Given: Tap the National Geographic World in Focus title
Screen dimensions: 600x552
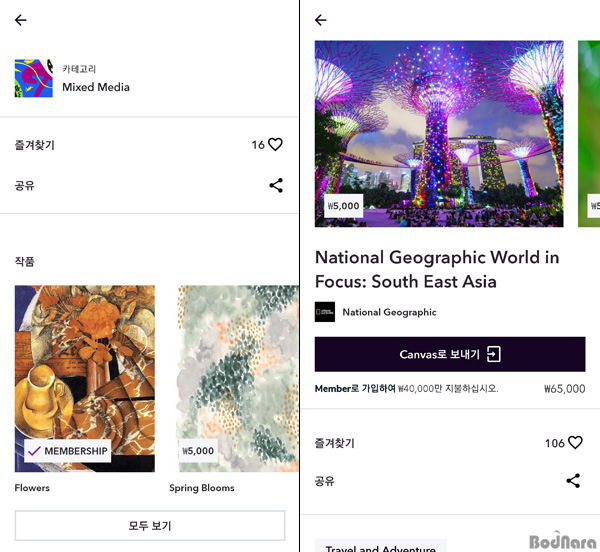Looking at the screenshot, I should click(437, 269).
